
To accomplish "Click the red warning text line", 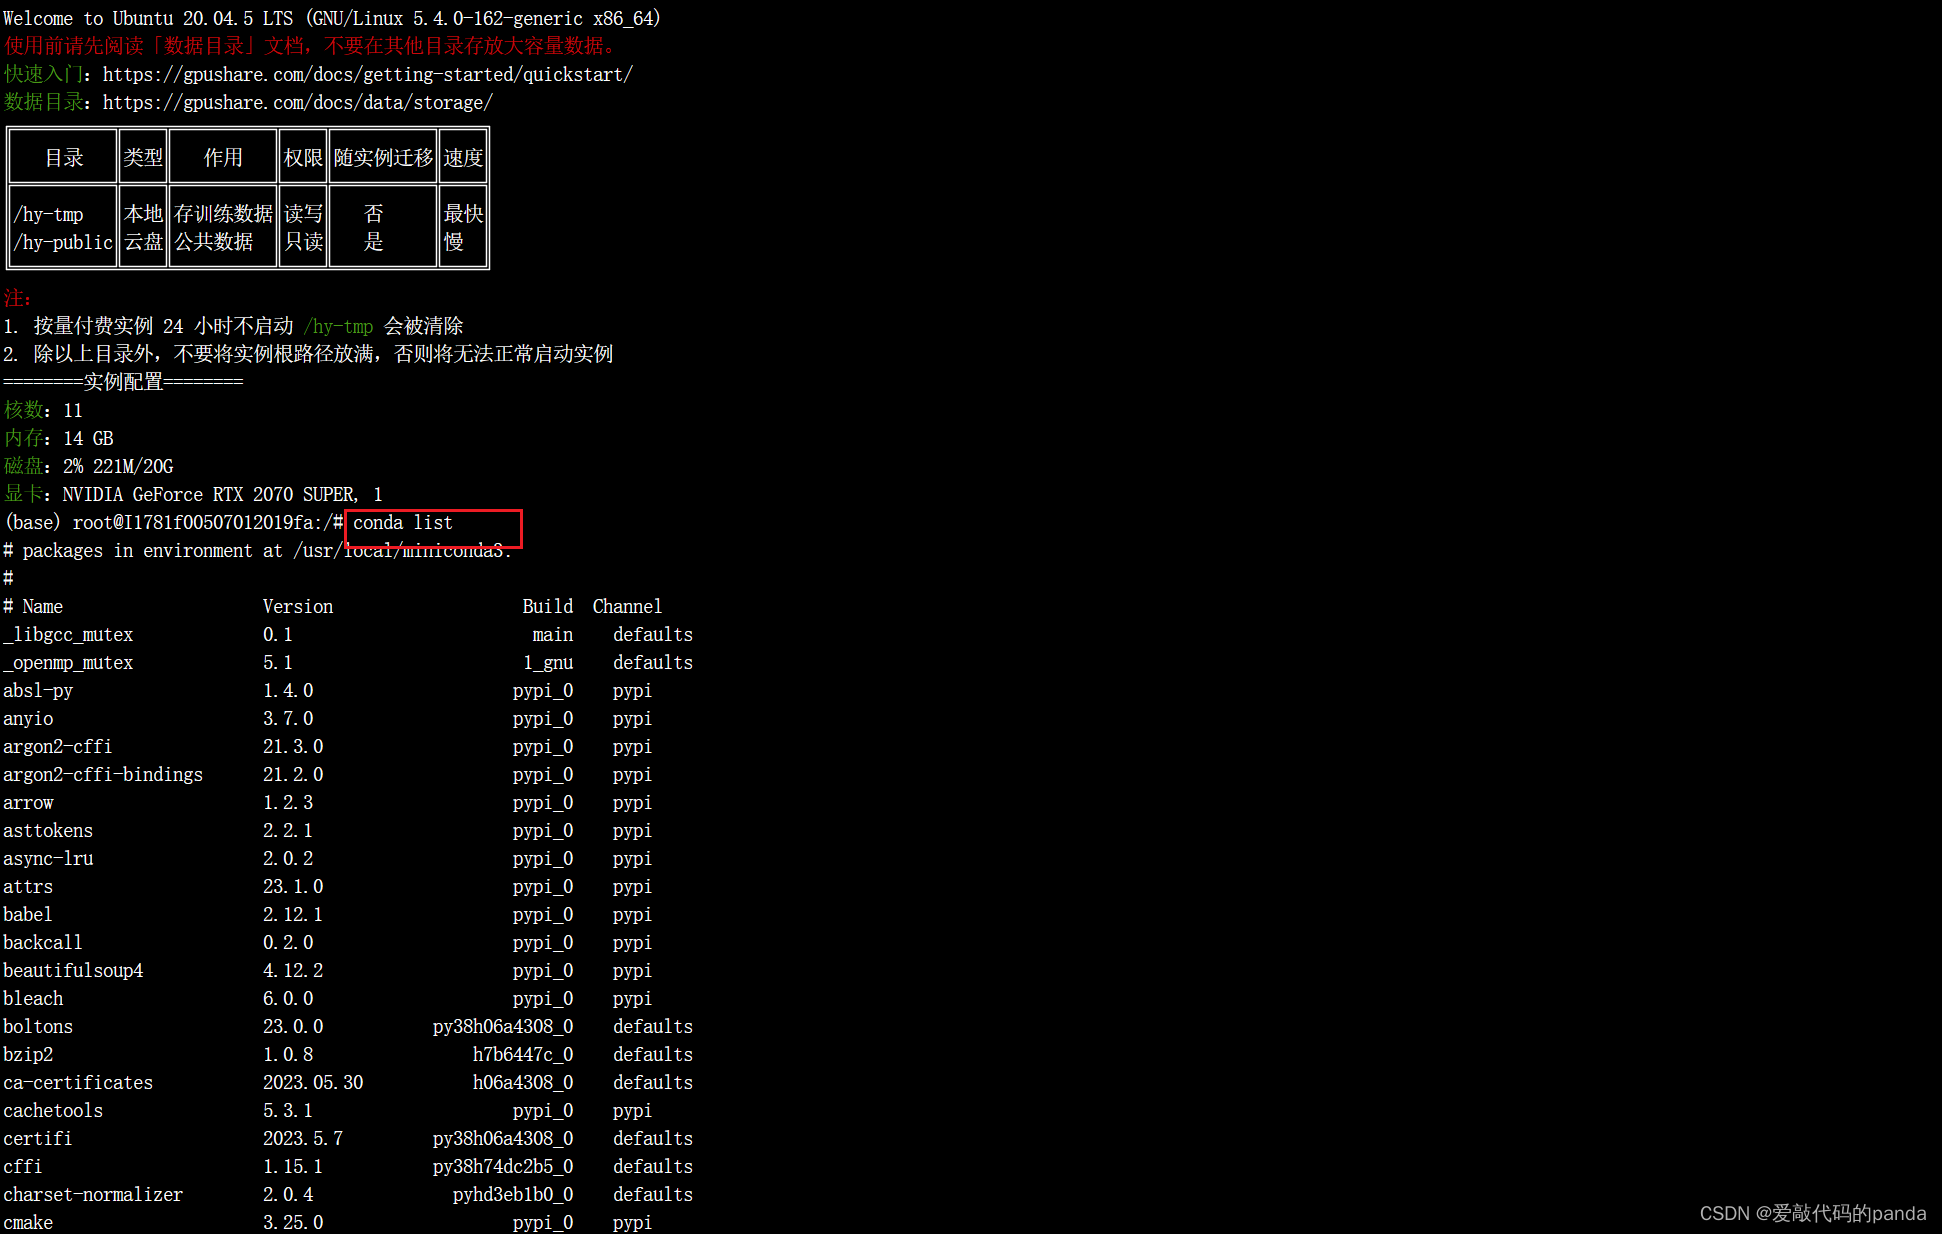I will click(310, 46).
